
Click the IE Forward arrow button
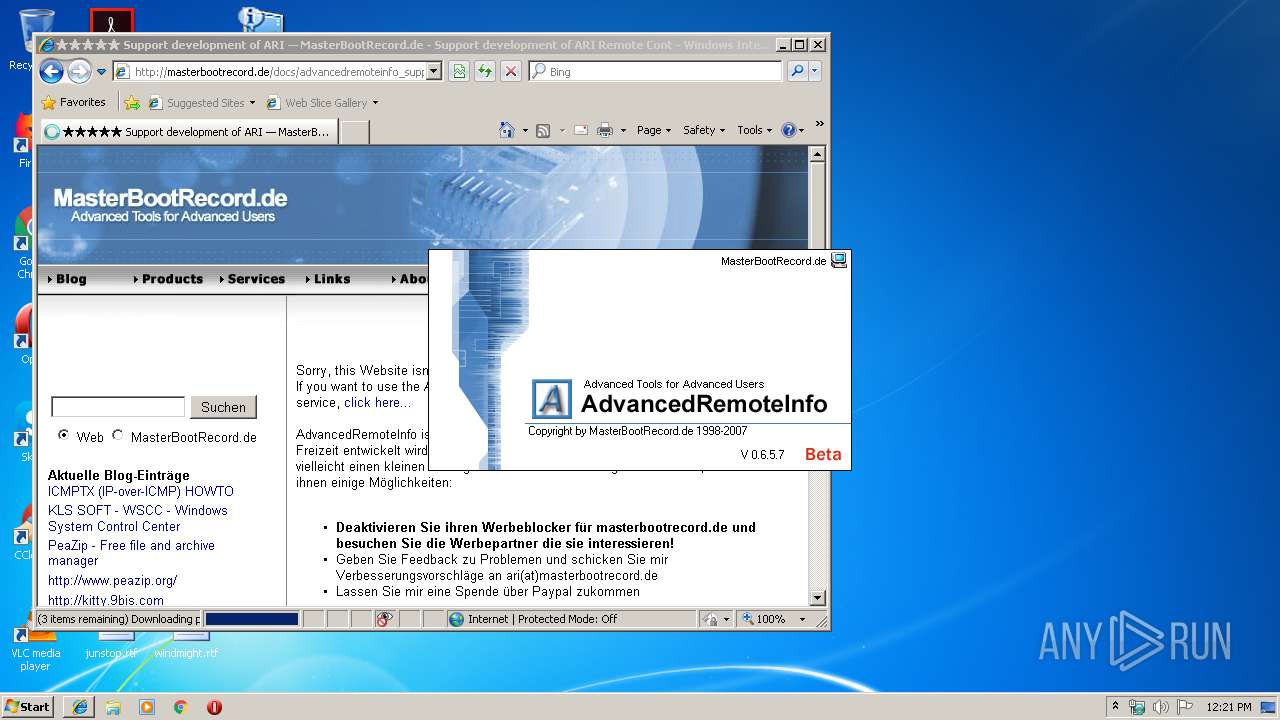[79, 71]
